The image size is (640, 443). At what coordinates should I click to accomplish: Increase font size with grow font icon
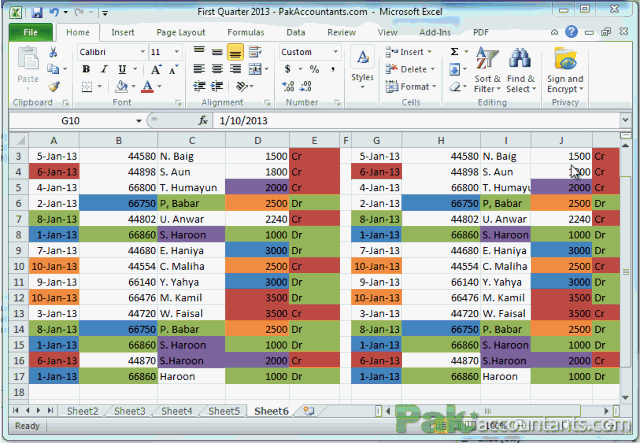point(156,69)
